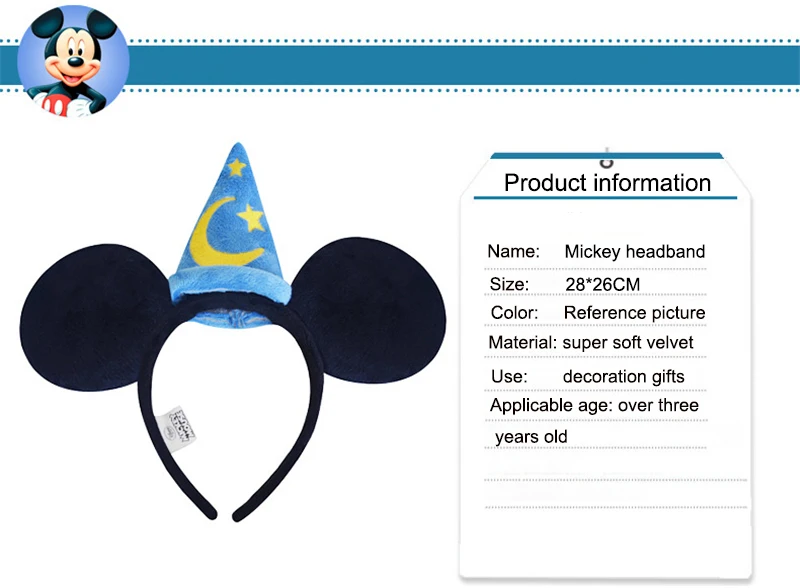Select the yellow crescent moon on hat
Viewport: 800px width, 588px height.
222,233
